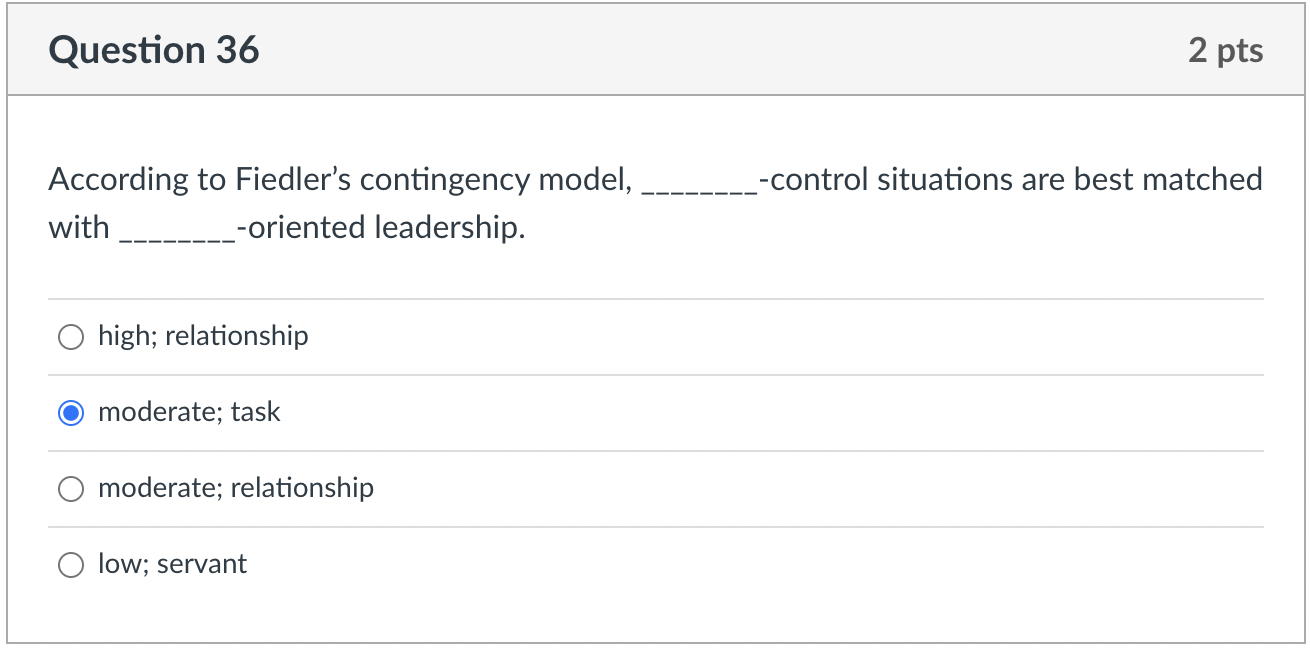Click the "high; relationship" answer label text

(203, 336)
